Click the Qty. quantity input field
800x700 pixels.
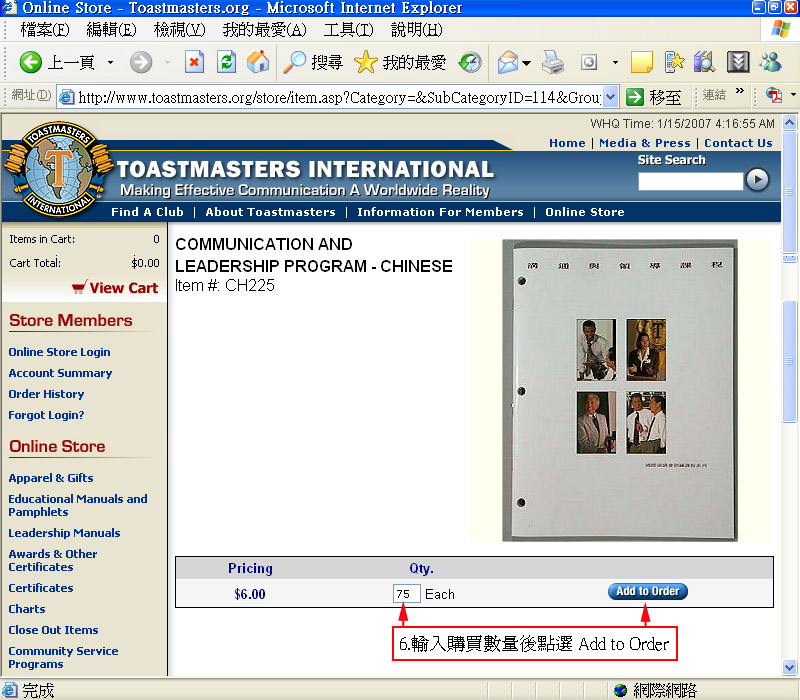[x=406, y=594]
